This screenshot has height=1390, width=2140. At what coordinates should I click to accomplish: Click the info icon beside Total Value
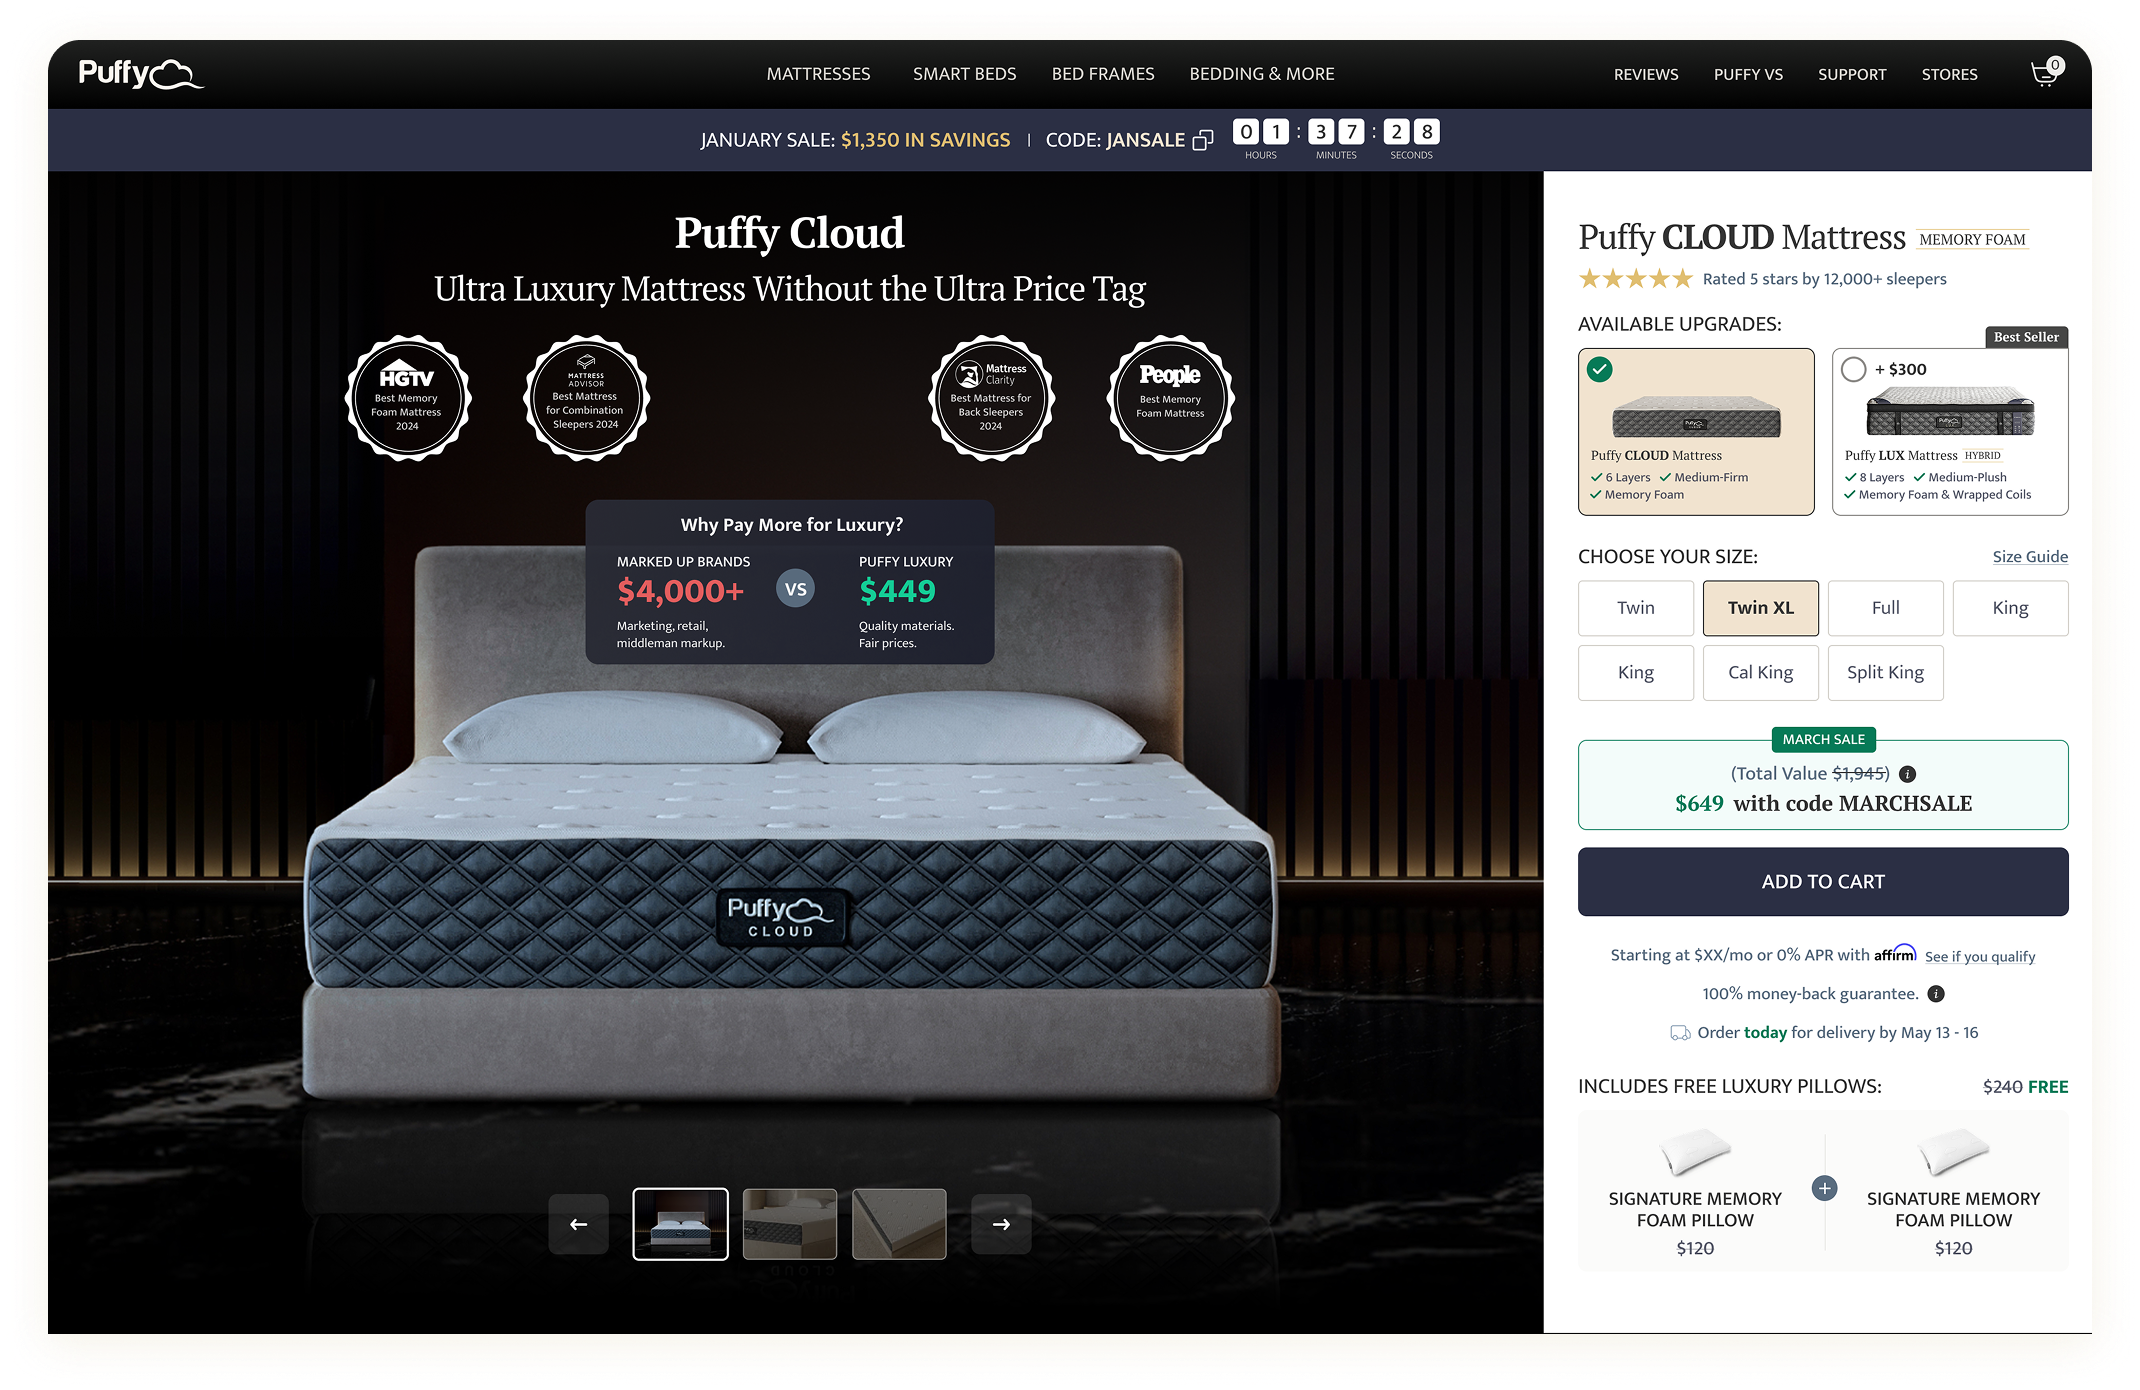(x=1907, y=774)
